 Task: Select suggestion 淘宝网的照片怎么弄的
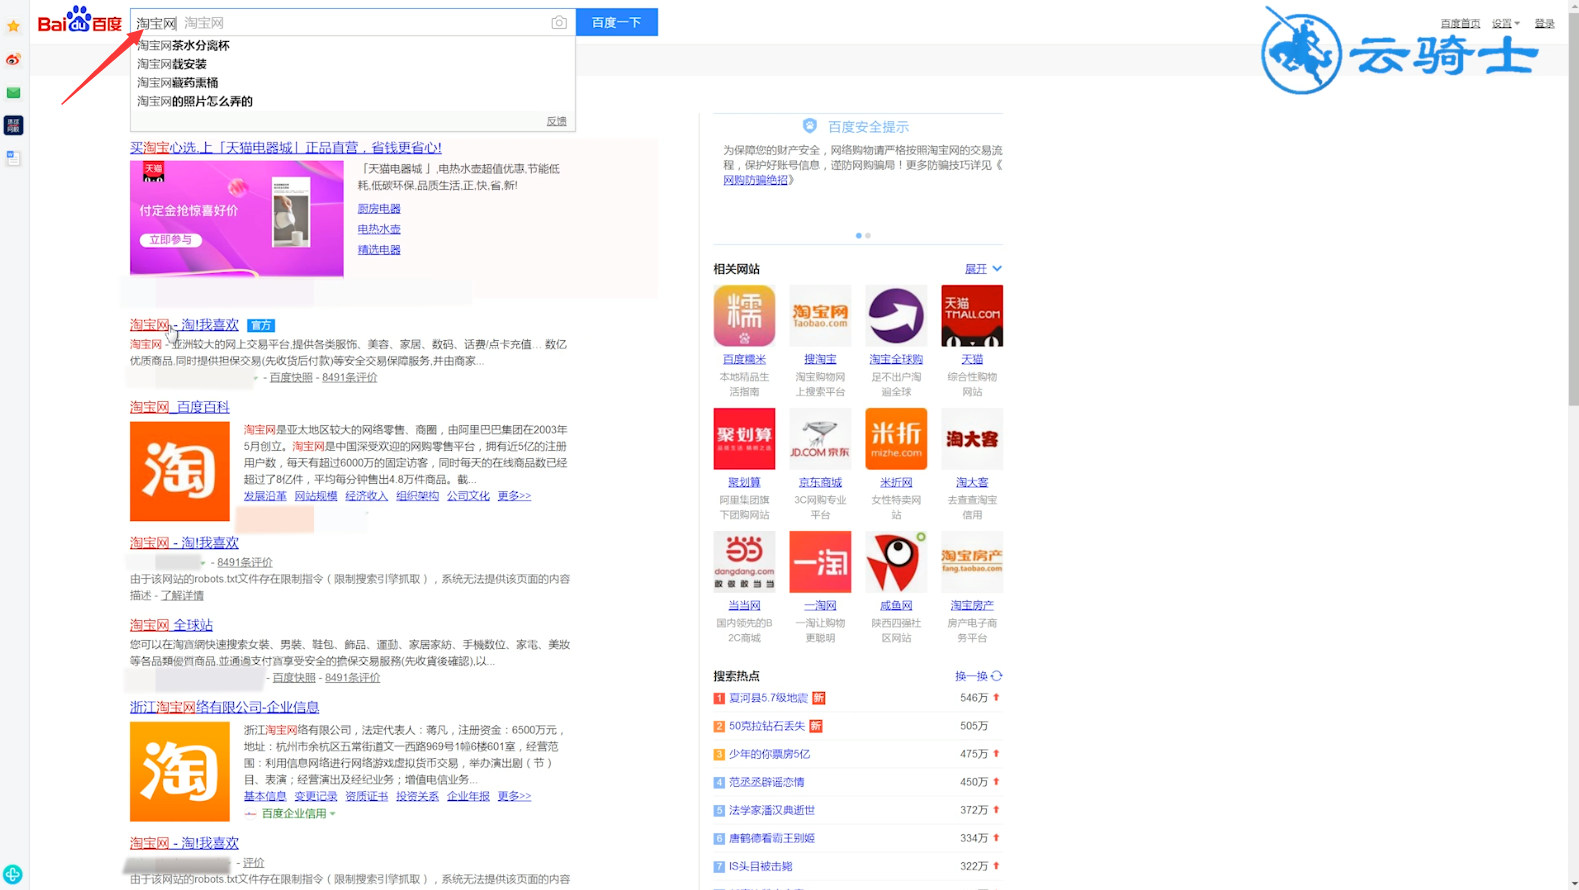point(195,101)
